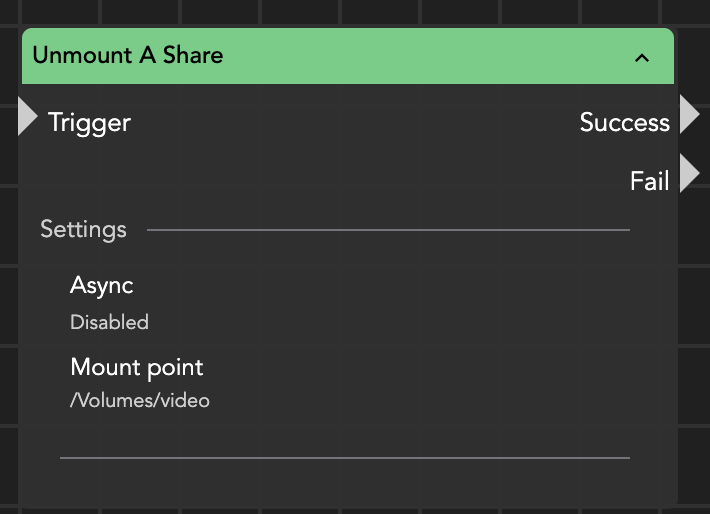Image resolution: width=710 pixels, height=514 pixels.
Task: Collapse the Unmount A Share node chevron
Action: pyautogui.click(x=642, y=57)
